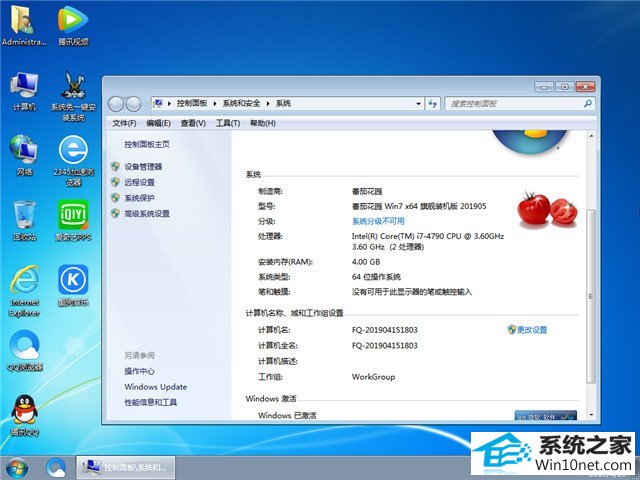Open the iQIYI desktop icon
The width and height of the screenshot is (640, 480).
coord(72,216)
